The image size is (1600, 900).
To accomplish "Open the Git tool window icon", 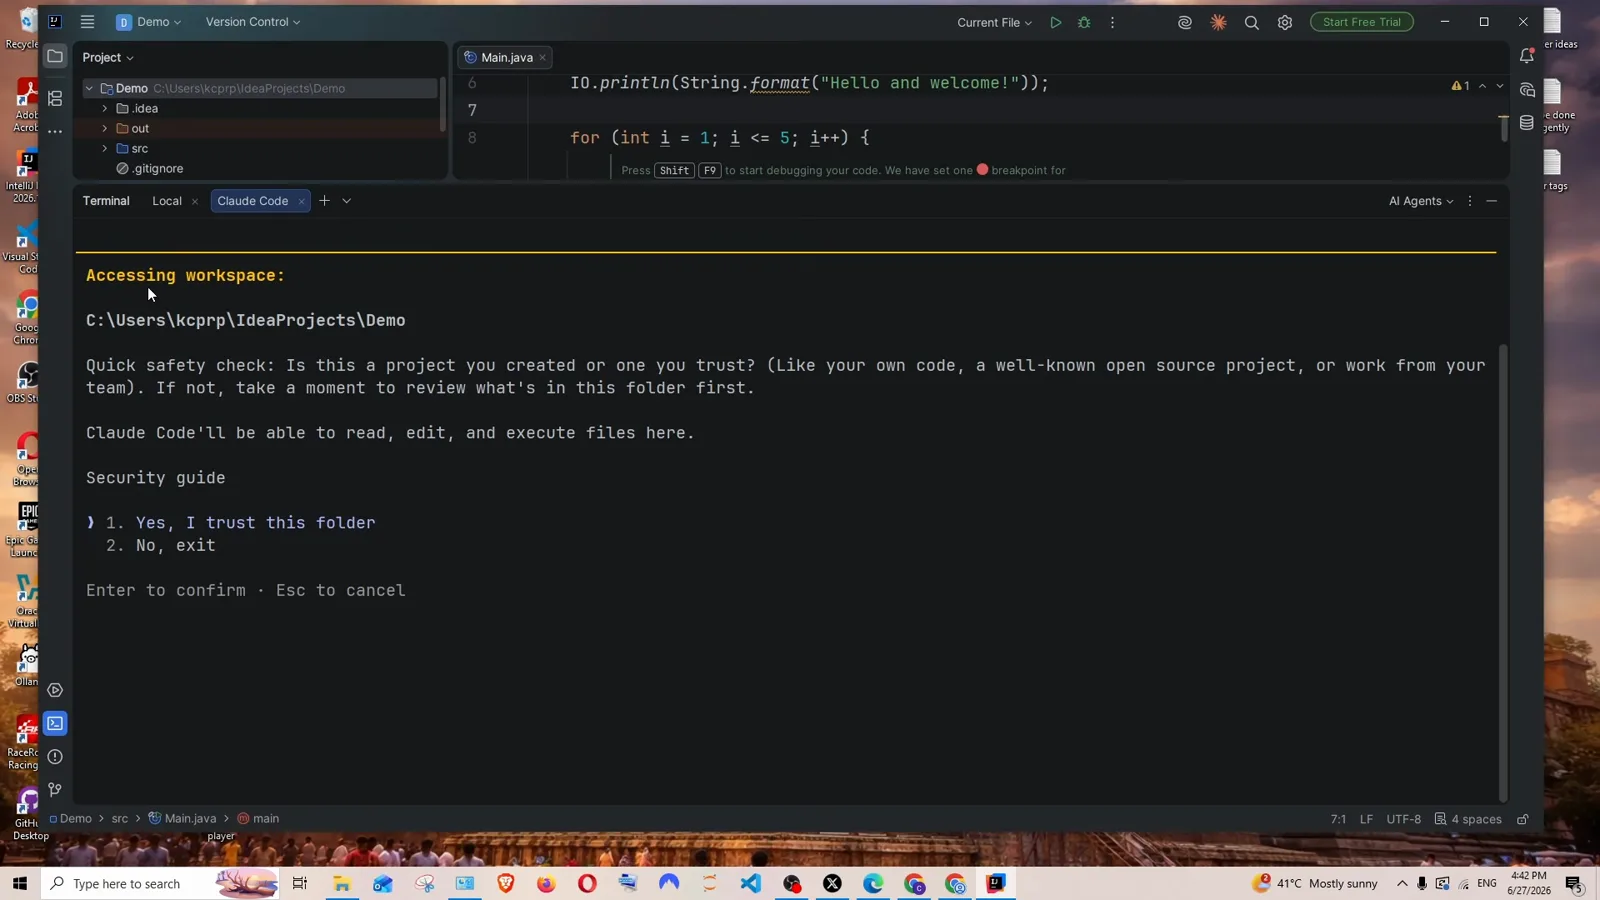I will point(55,790).
